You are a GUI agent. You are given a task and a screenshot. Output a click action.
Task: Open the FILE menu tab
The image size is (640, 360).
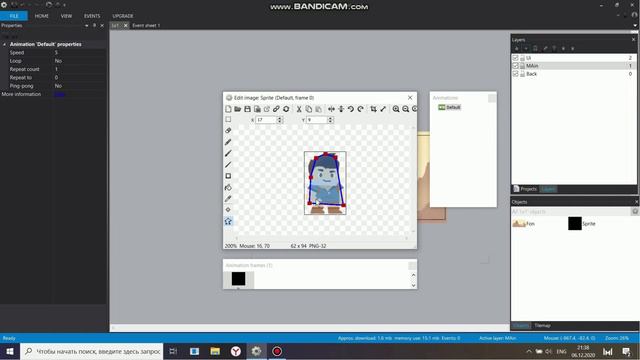(x=14, y=16)
